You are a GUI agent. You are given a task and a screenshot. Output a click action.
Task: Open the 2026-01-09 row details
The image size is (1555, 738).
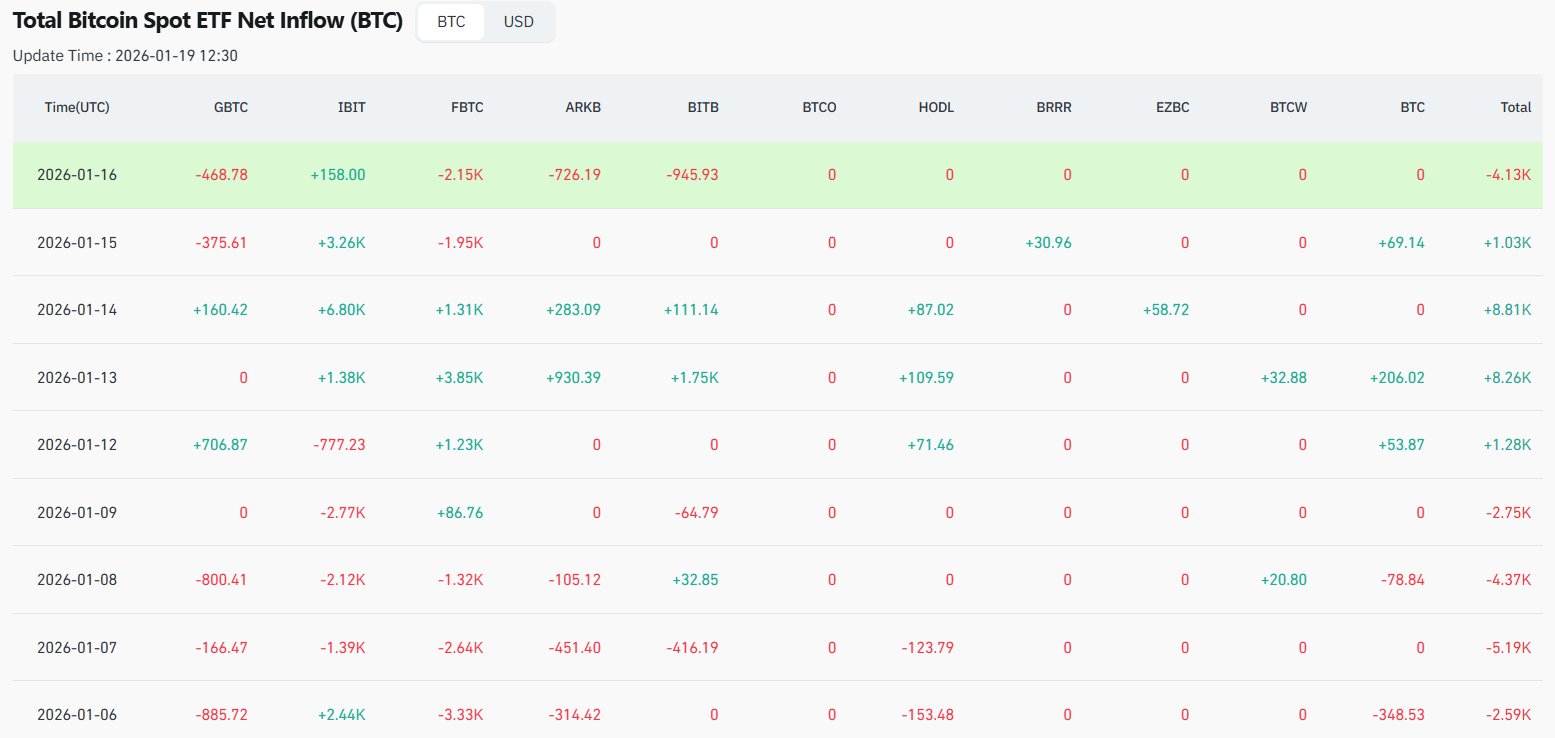click(77, 512)
